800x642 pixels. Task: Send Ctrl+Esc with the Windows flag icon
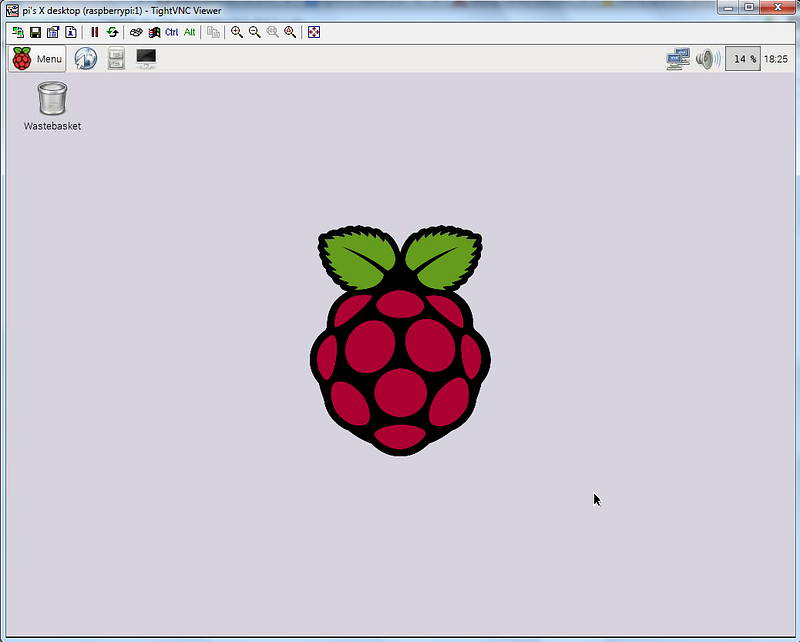pyautogui.click(x=154, y=32)
